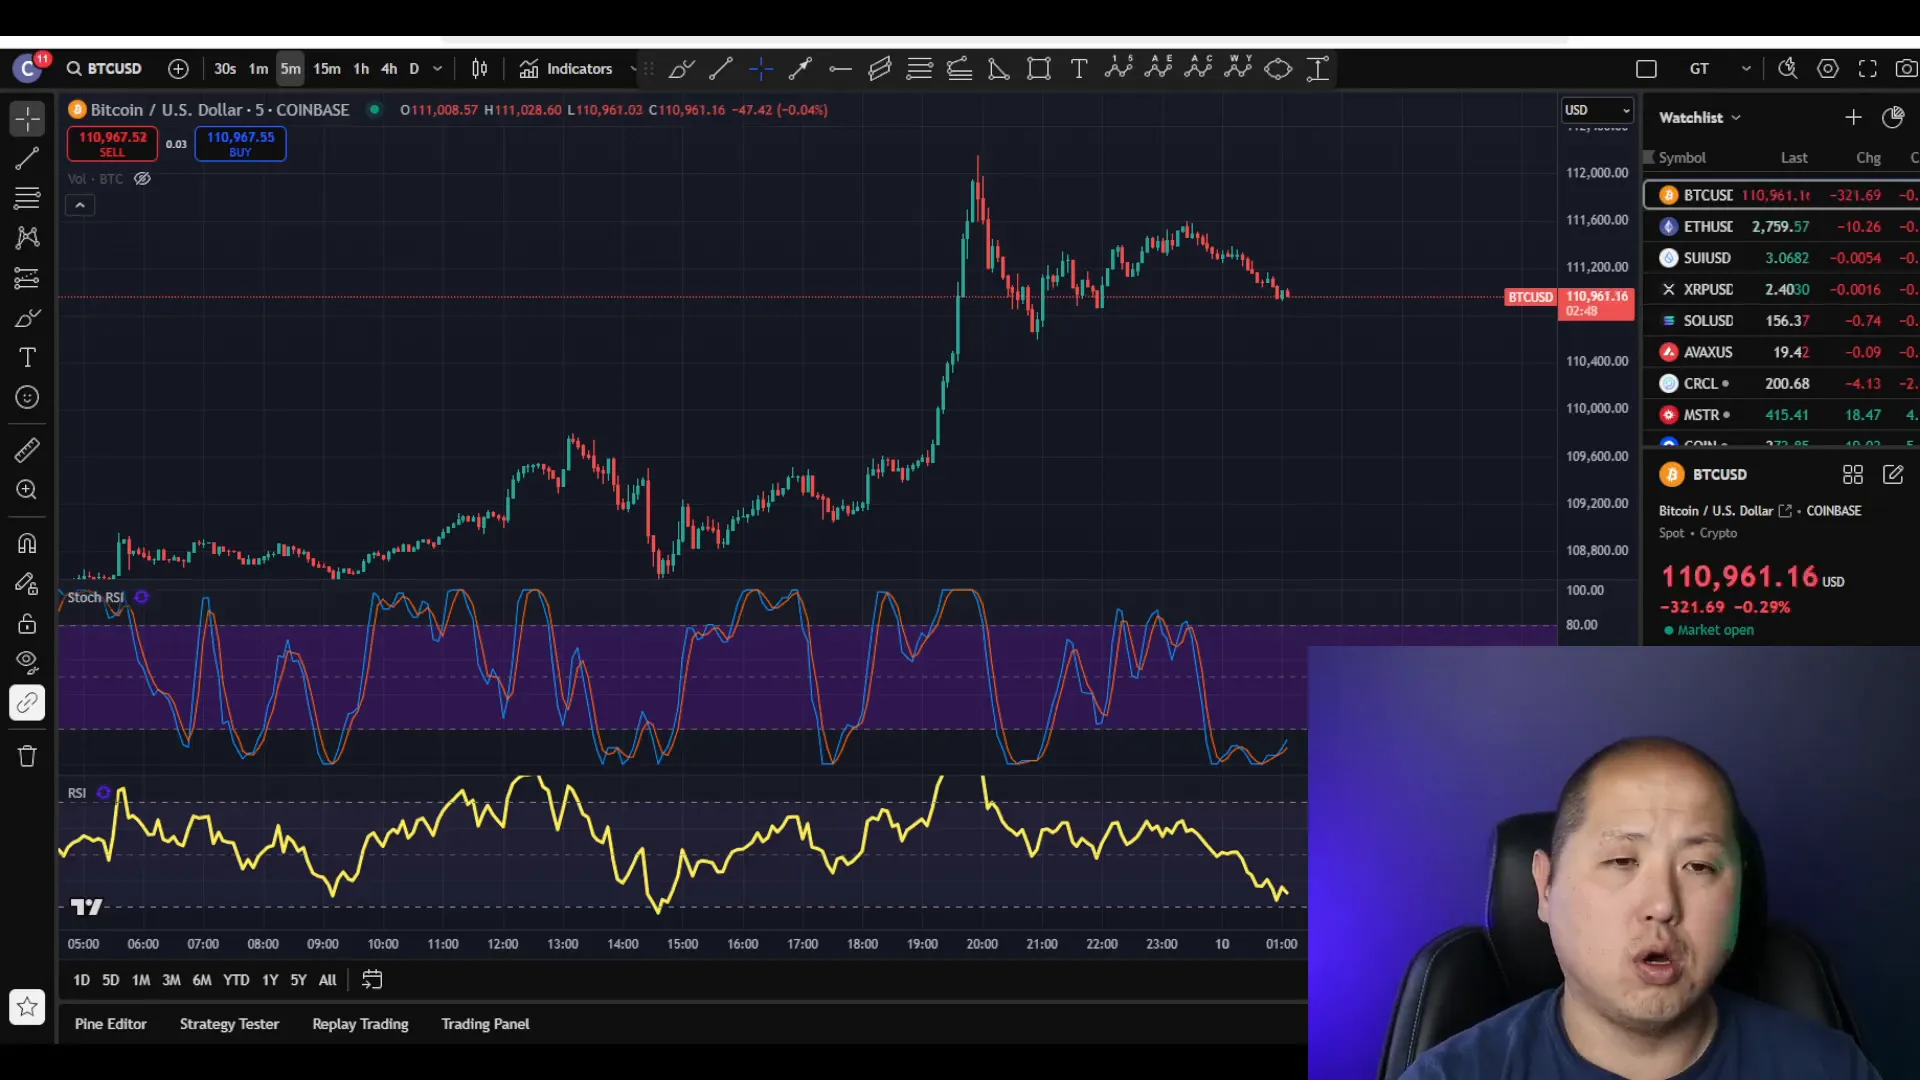Select the trend line tool in the top toolbar

(x=721, y=68)
